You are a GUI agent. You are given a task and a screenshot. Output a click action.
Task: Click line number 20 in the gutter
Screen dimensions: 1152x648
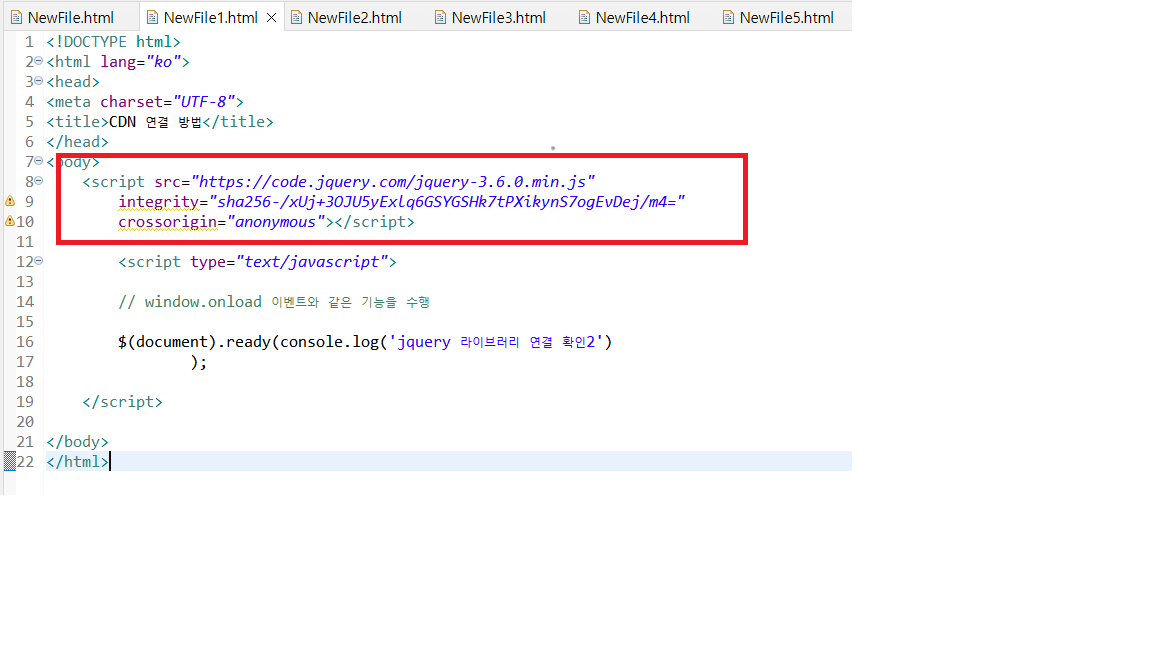25,422
